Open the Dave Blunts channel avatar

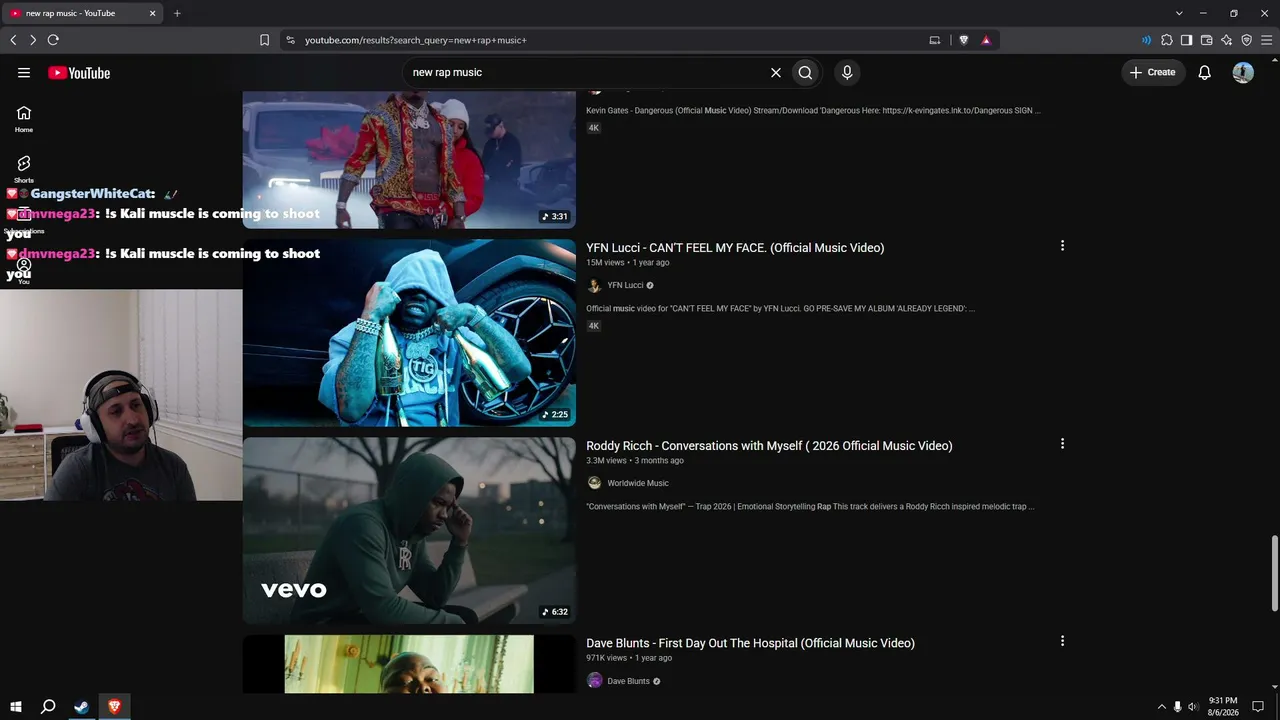(x=594, y=681)
